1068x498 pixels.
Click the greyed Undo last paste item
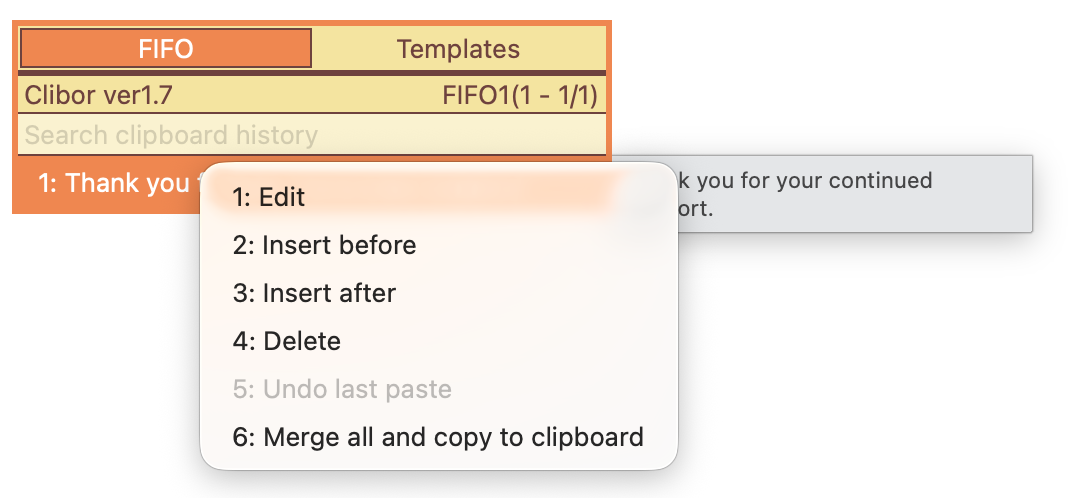pos(439,389)
